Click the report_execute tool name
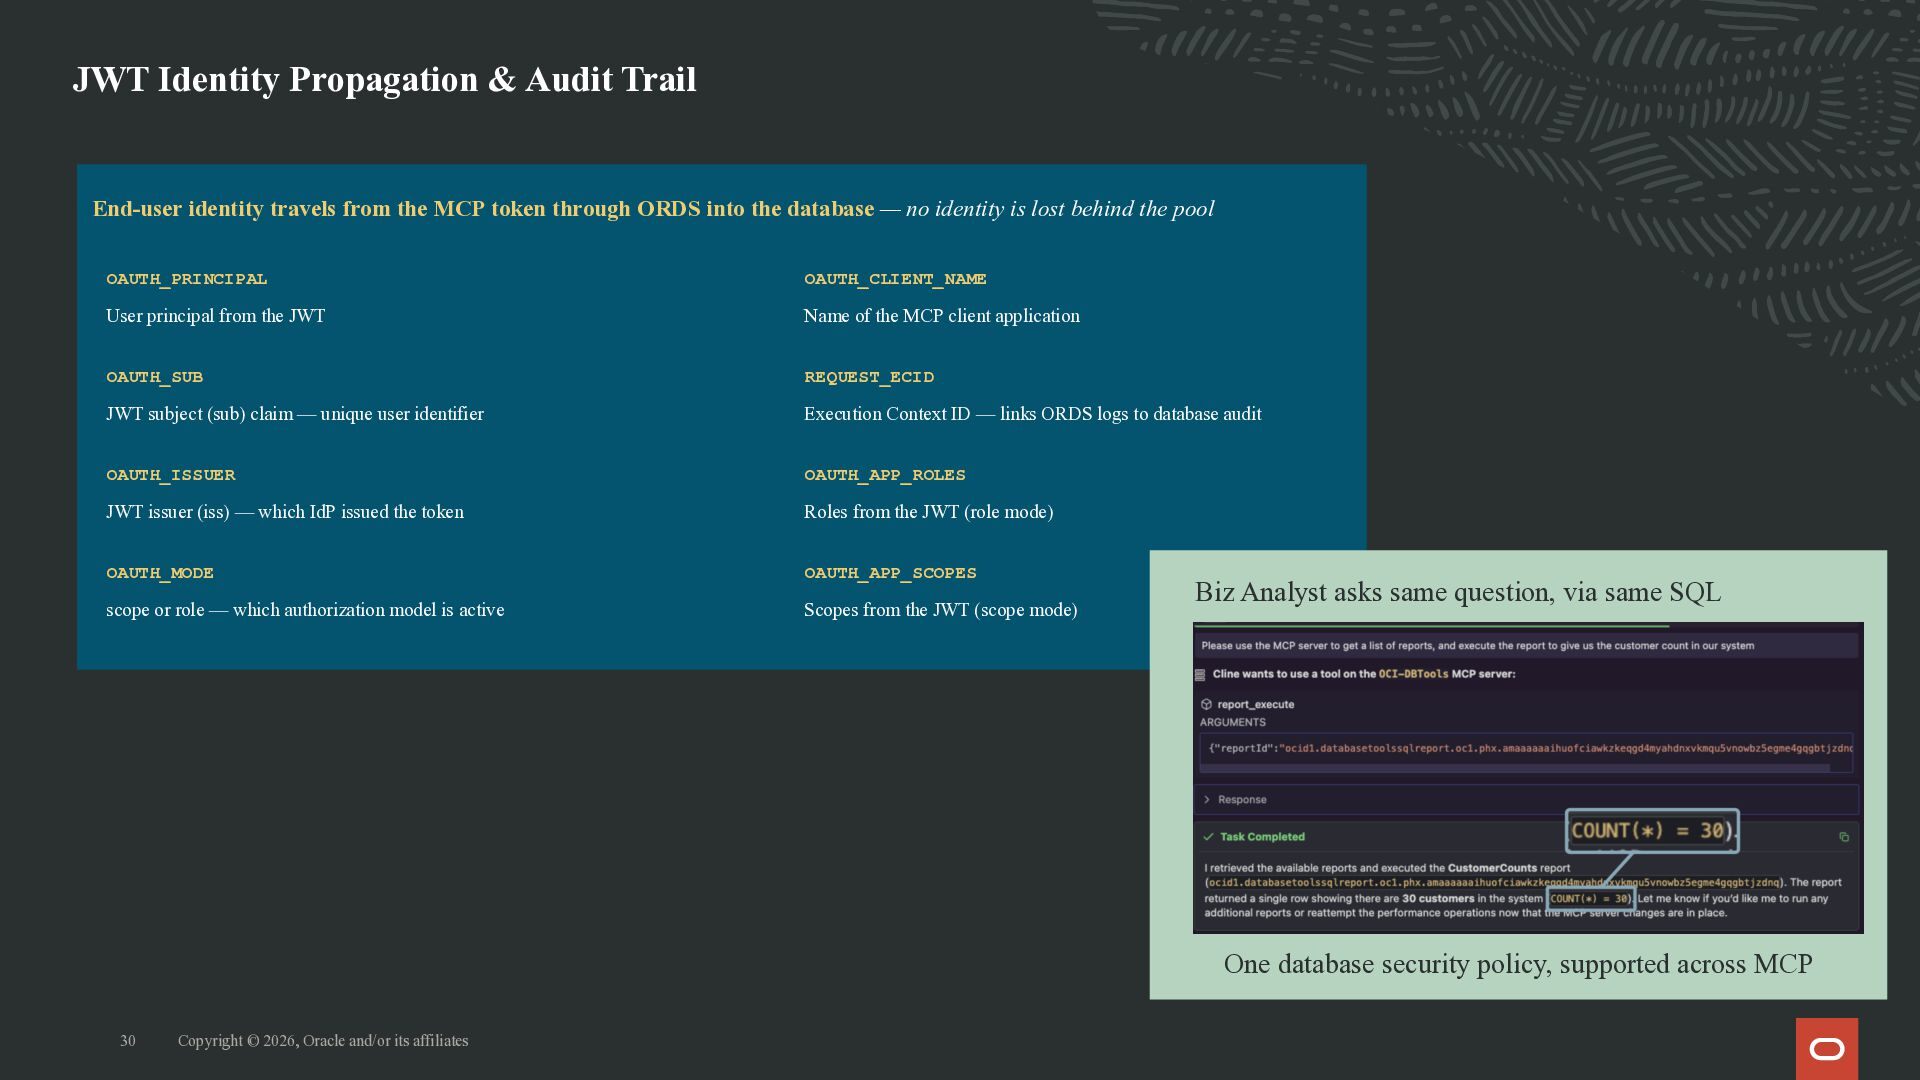The height and width of the screenshot is (1080, 1920). pyautogui.click(x=1256, y=705)
